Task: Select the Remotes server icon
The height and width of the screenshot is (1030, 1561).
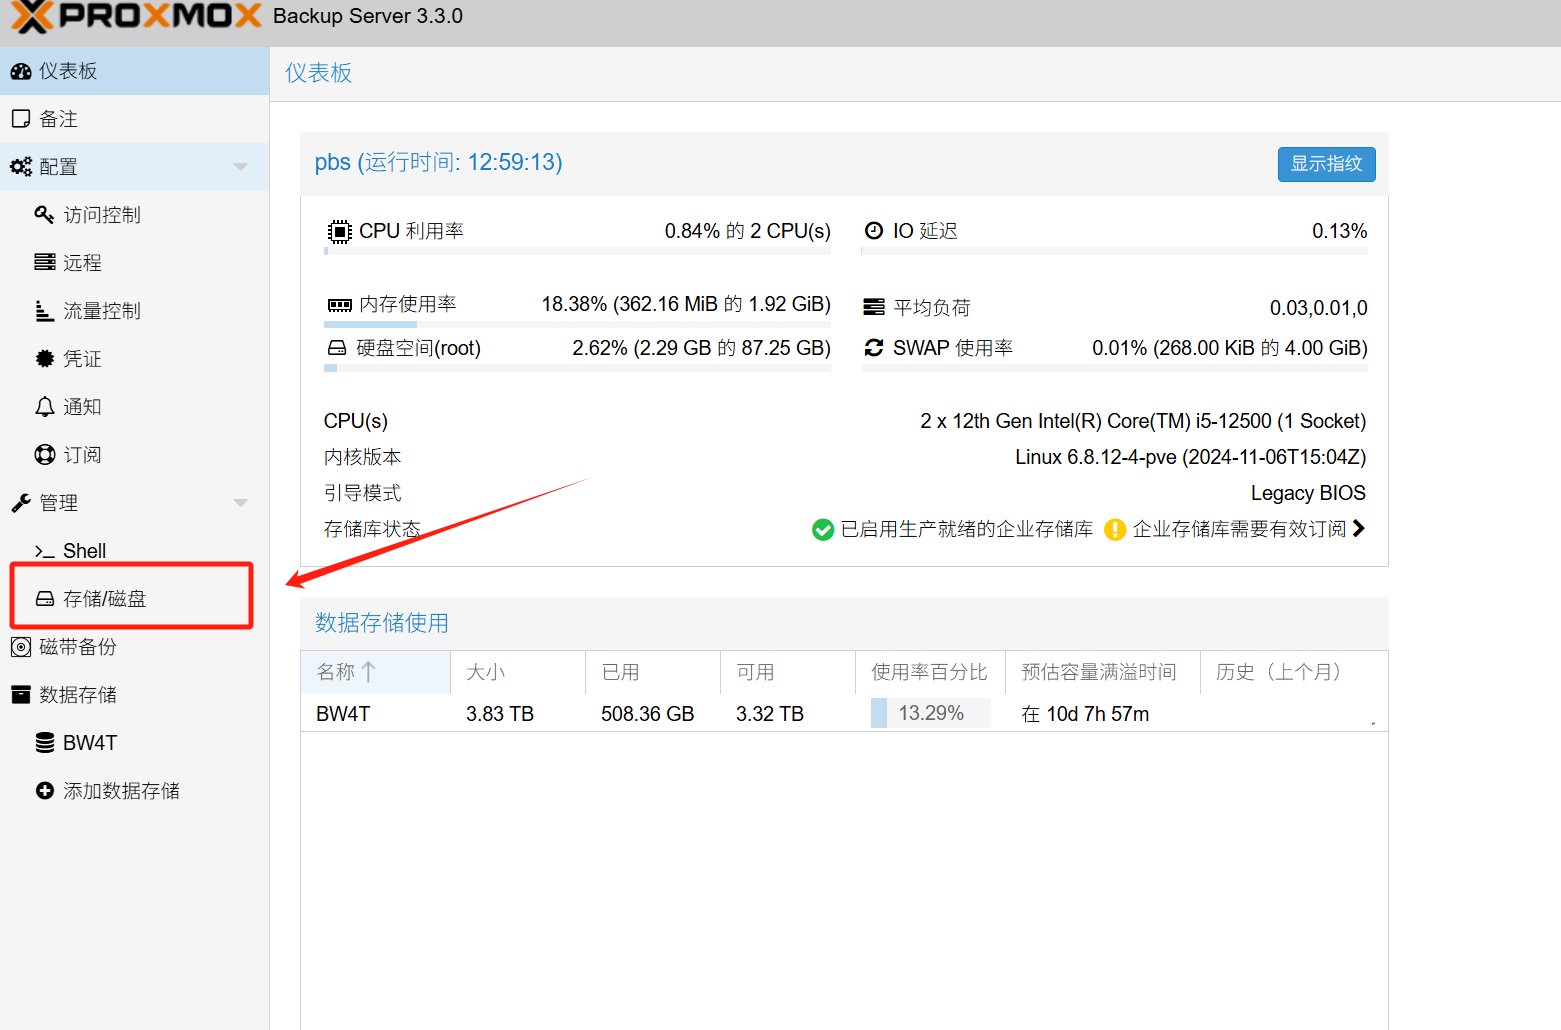Action: point(45,263)
